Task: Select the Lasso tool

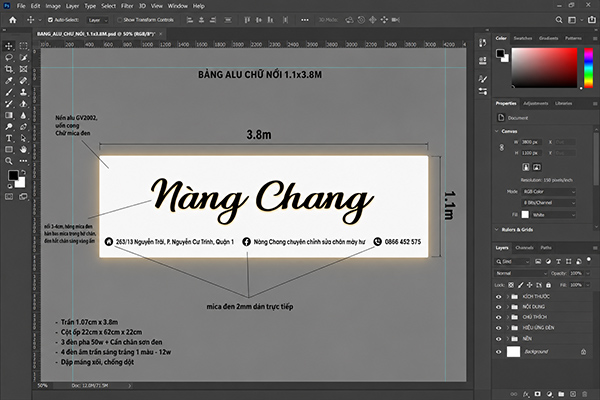Action: click(9, 57)
